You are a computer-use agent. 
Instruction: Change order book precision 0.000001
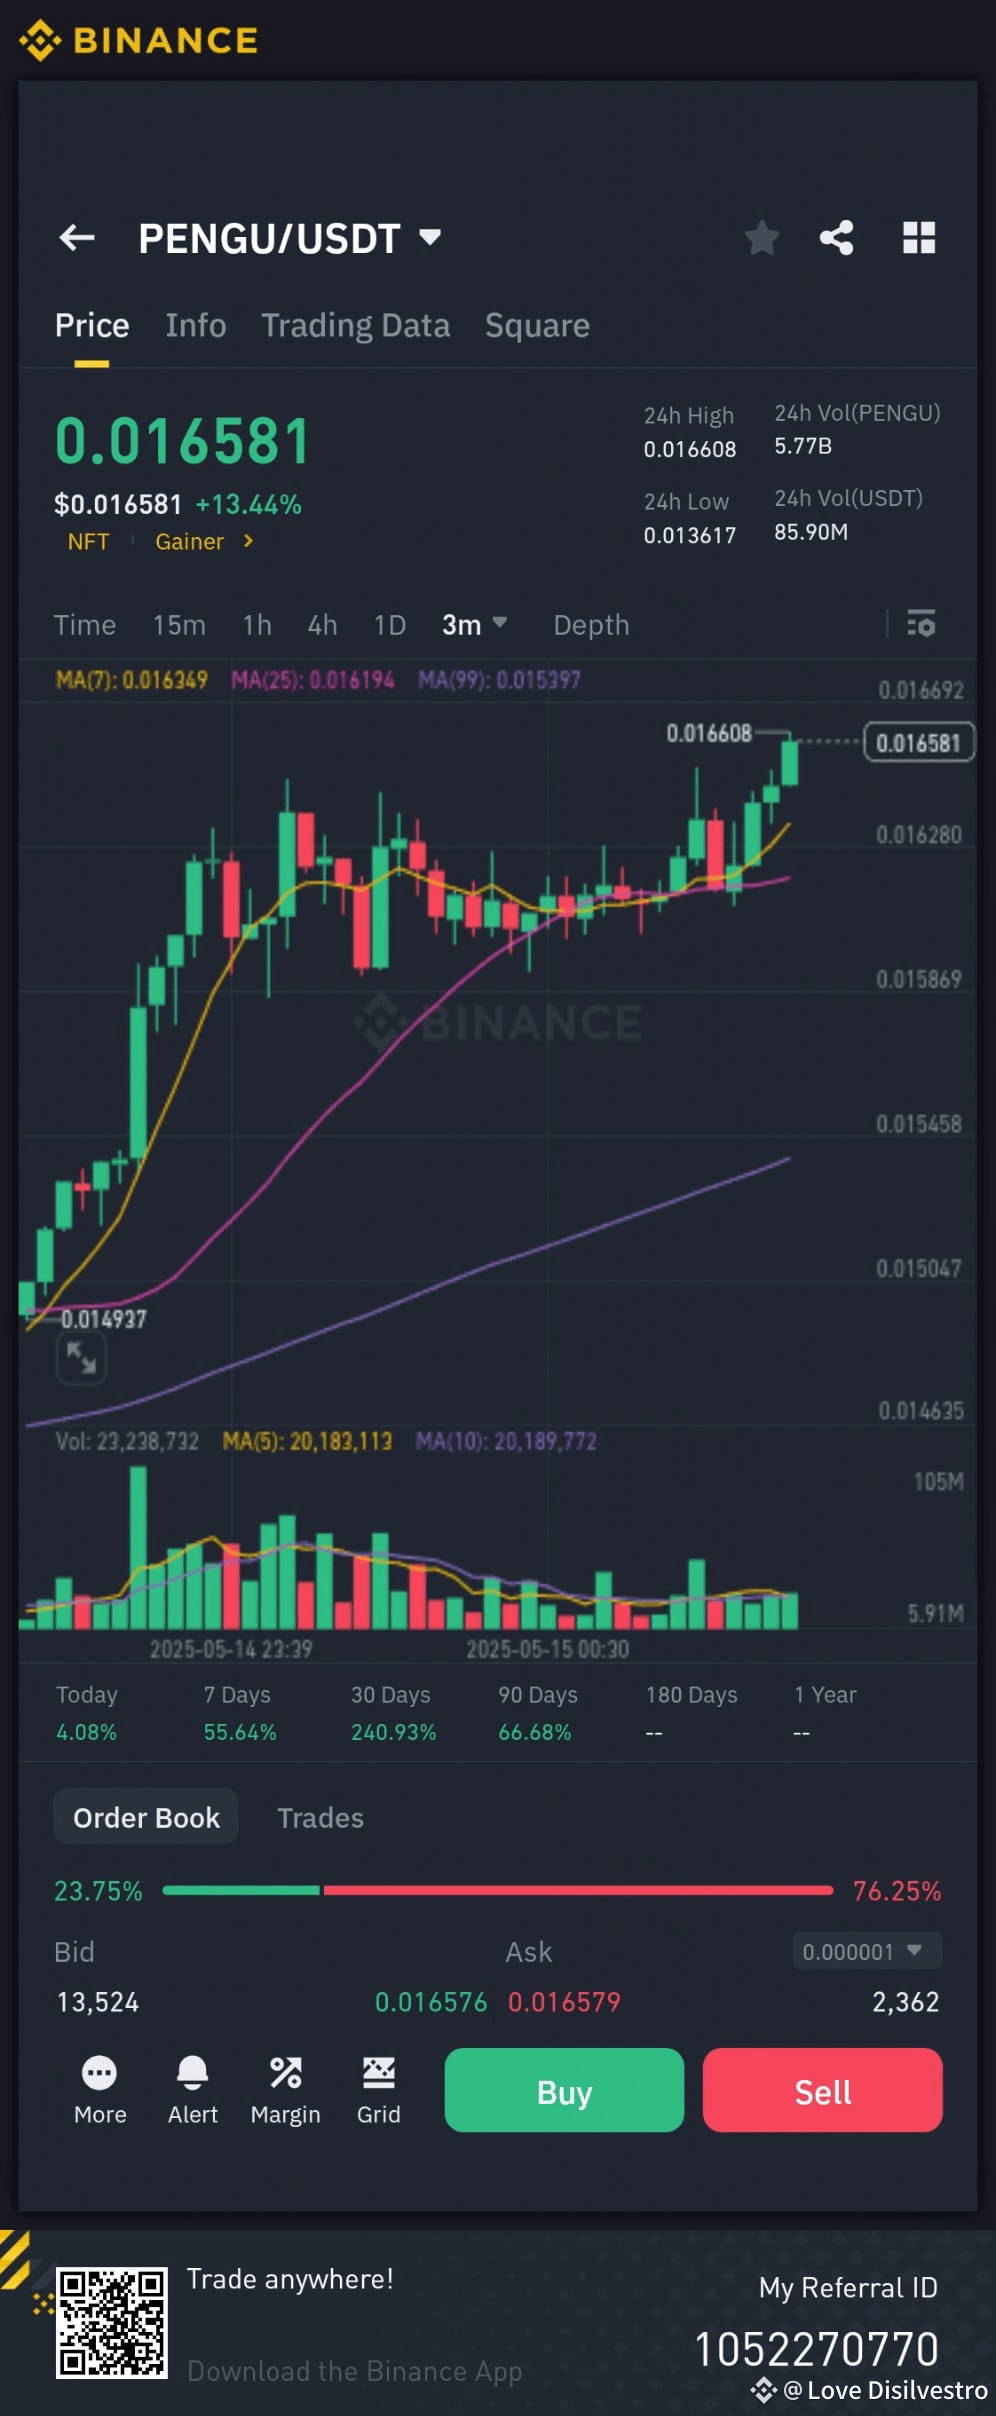tap(867, 1951)
